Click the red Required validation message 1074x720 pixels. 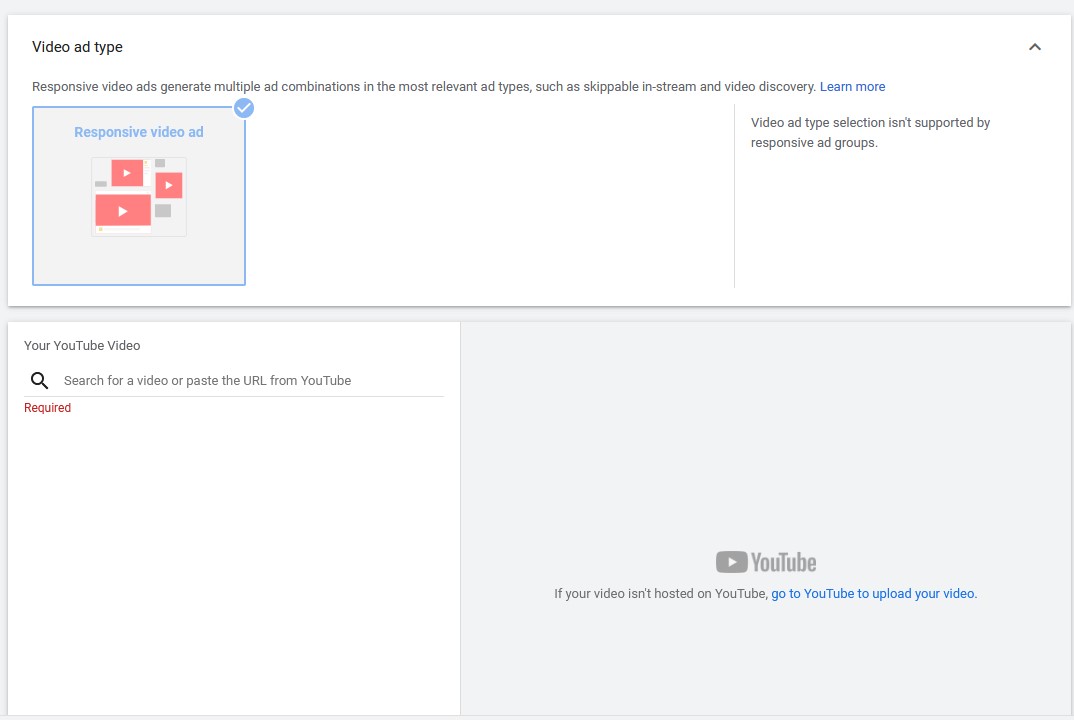(47, 408)
